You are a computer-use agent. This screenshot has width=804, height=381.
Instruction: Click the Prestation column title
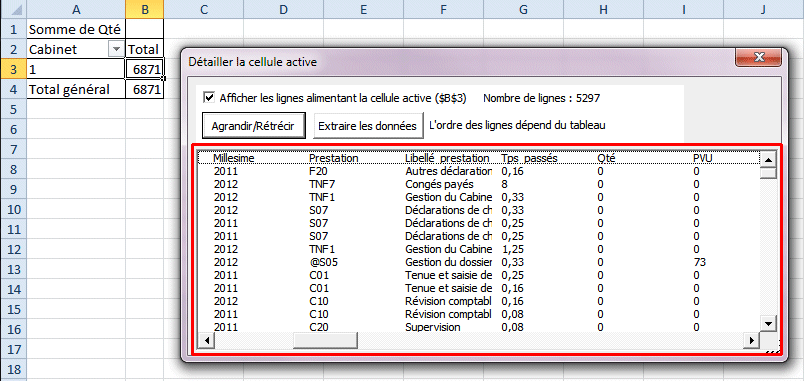[334, 158]
